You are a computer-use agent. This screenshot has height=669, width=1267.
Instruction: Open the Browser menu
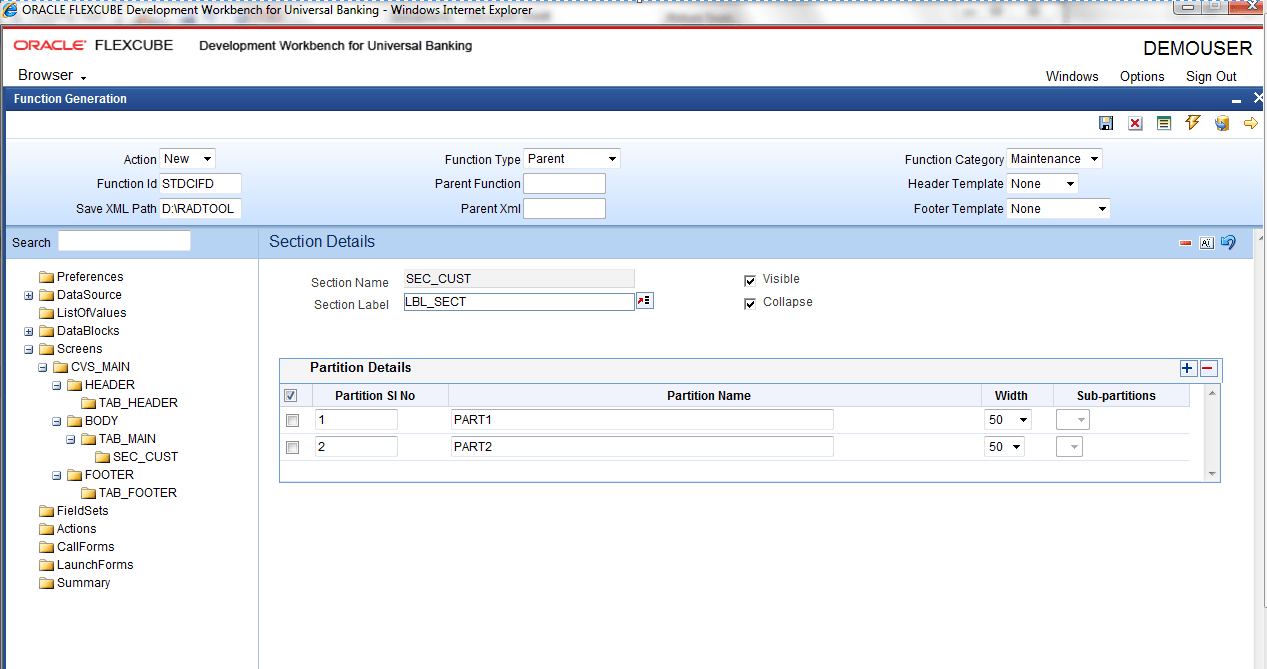[x=52, y=75]
